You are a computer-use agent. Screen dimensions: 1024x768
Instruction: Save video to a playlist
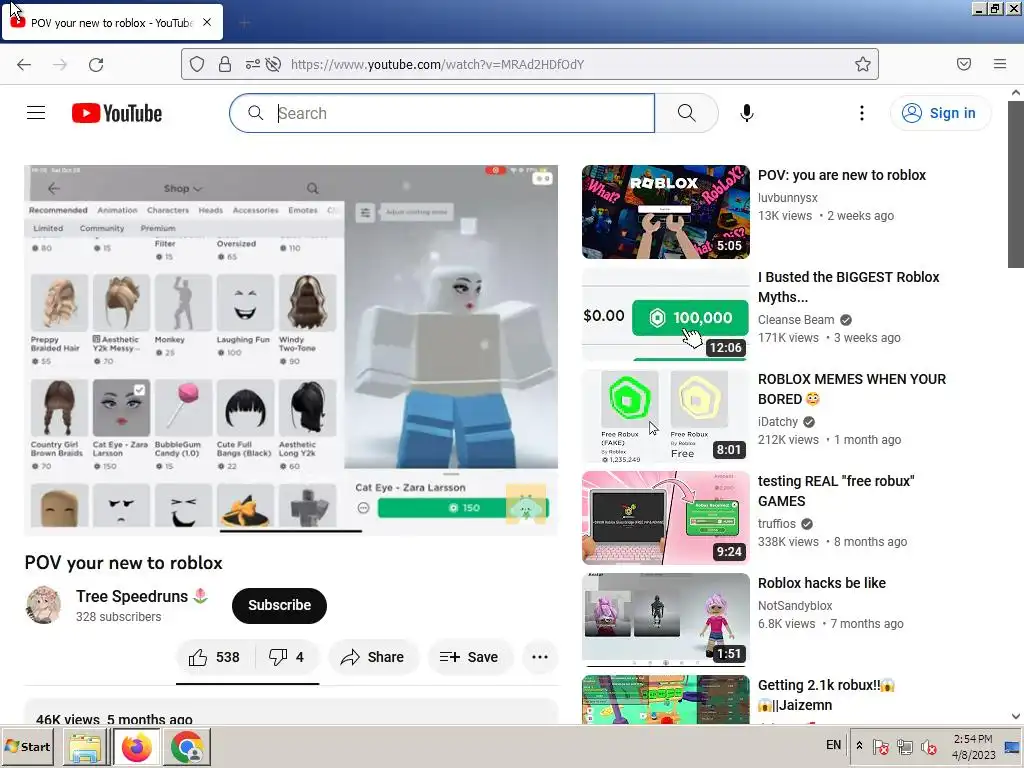[469, 657]
